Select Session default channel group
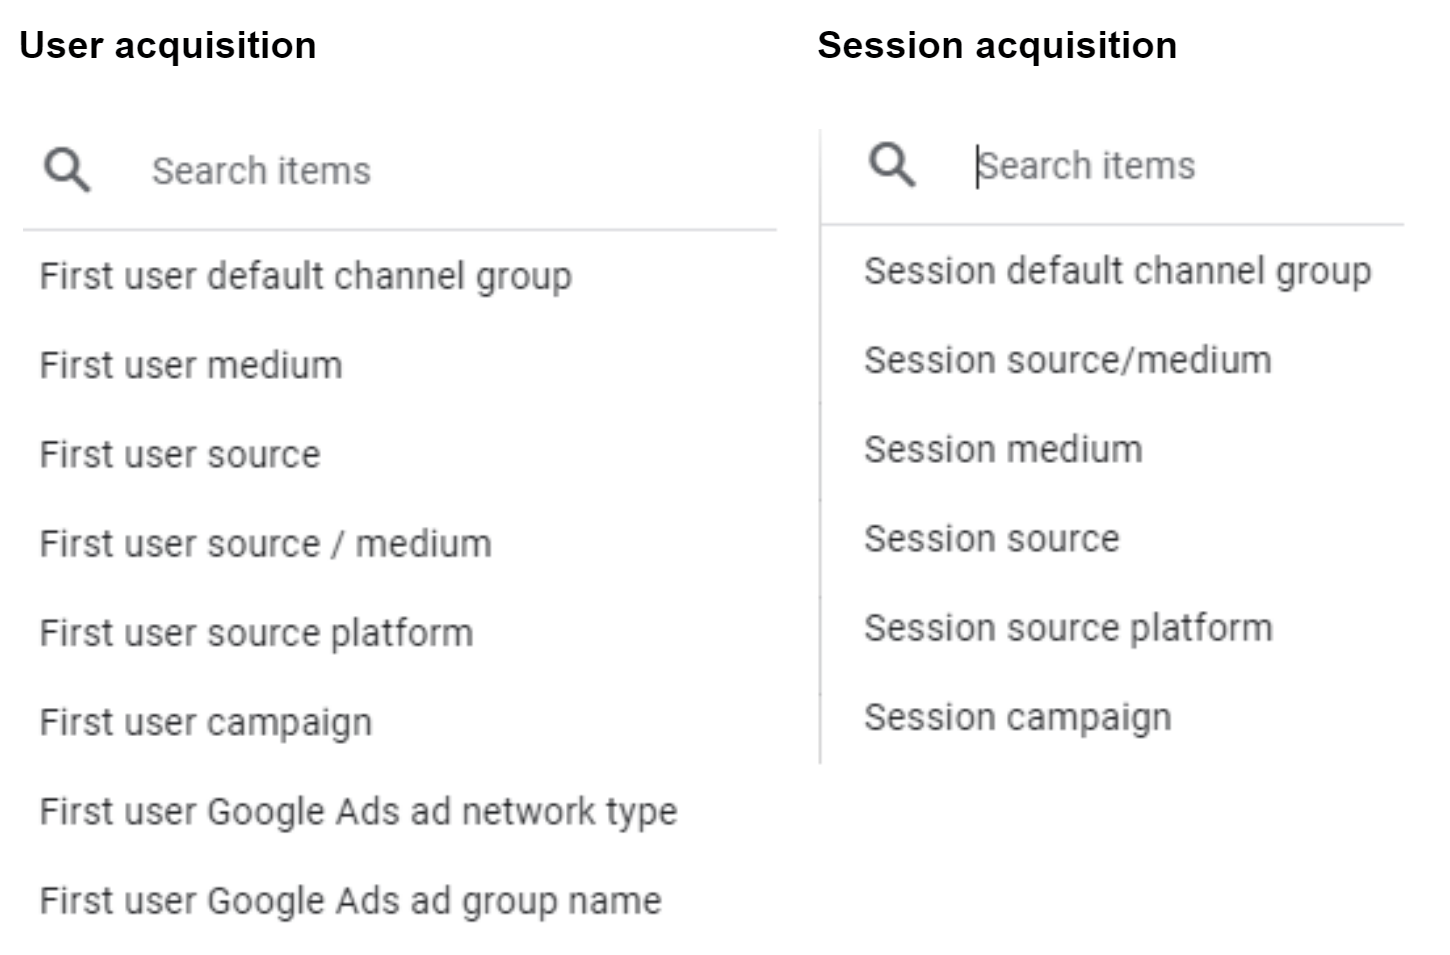Viewport: 1450px width, 955px height. point(1117,270)
